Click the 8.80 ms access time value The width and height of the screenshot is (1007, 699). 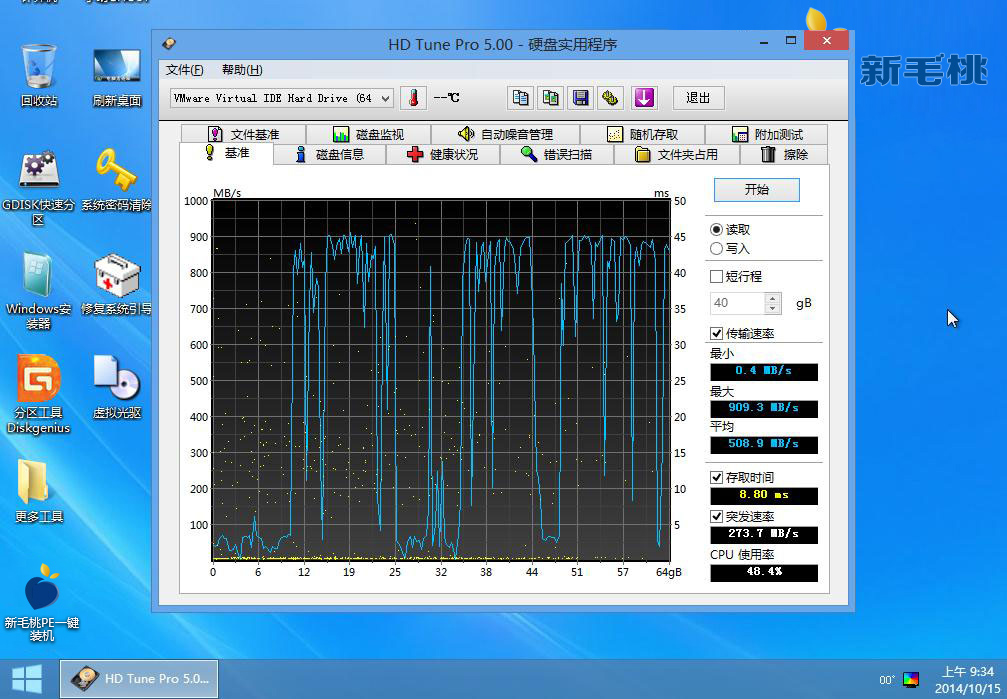764,495
